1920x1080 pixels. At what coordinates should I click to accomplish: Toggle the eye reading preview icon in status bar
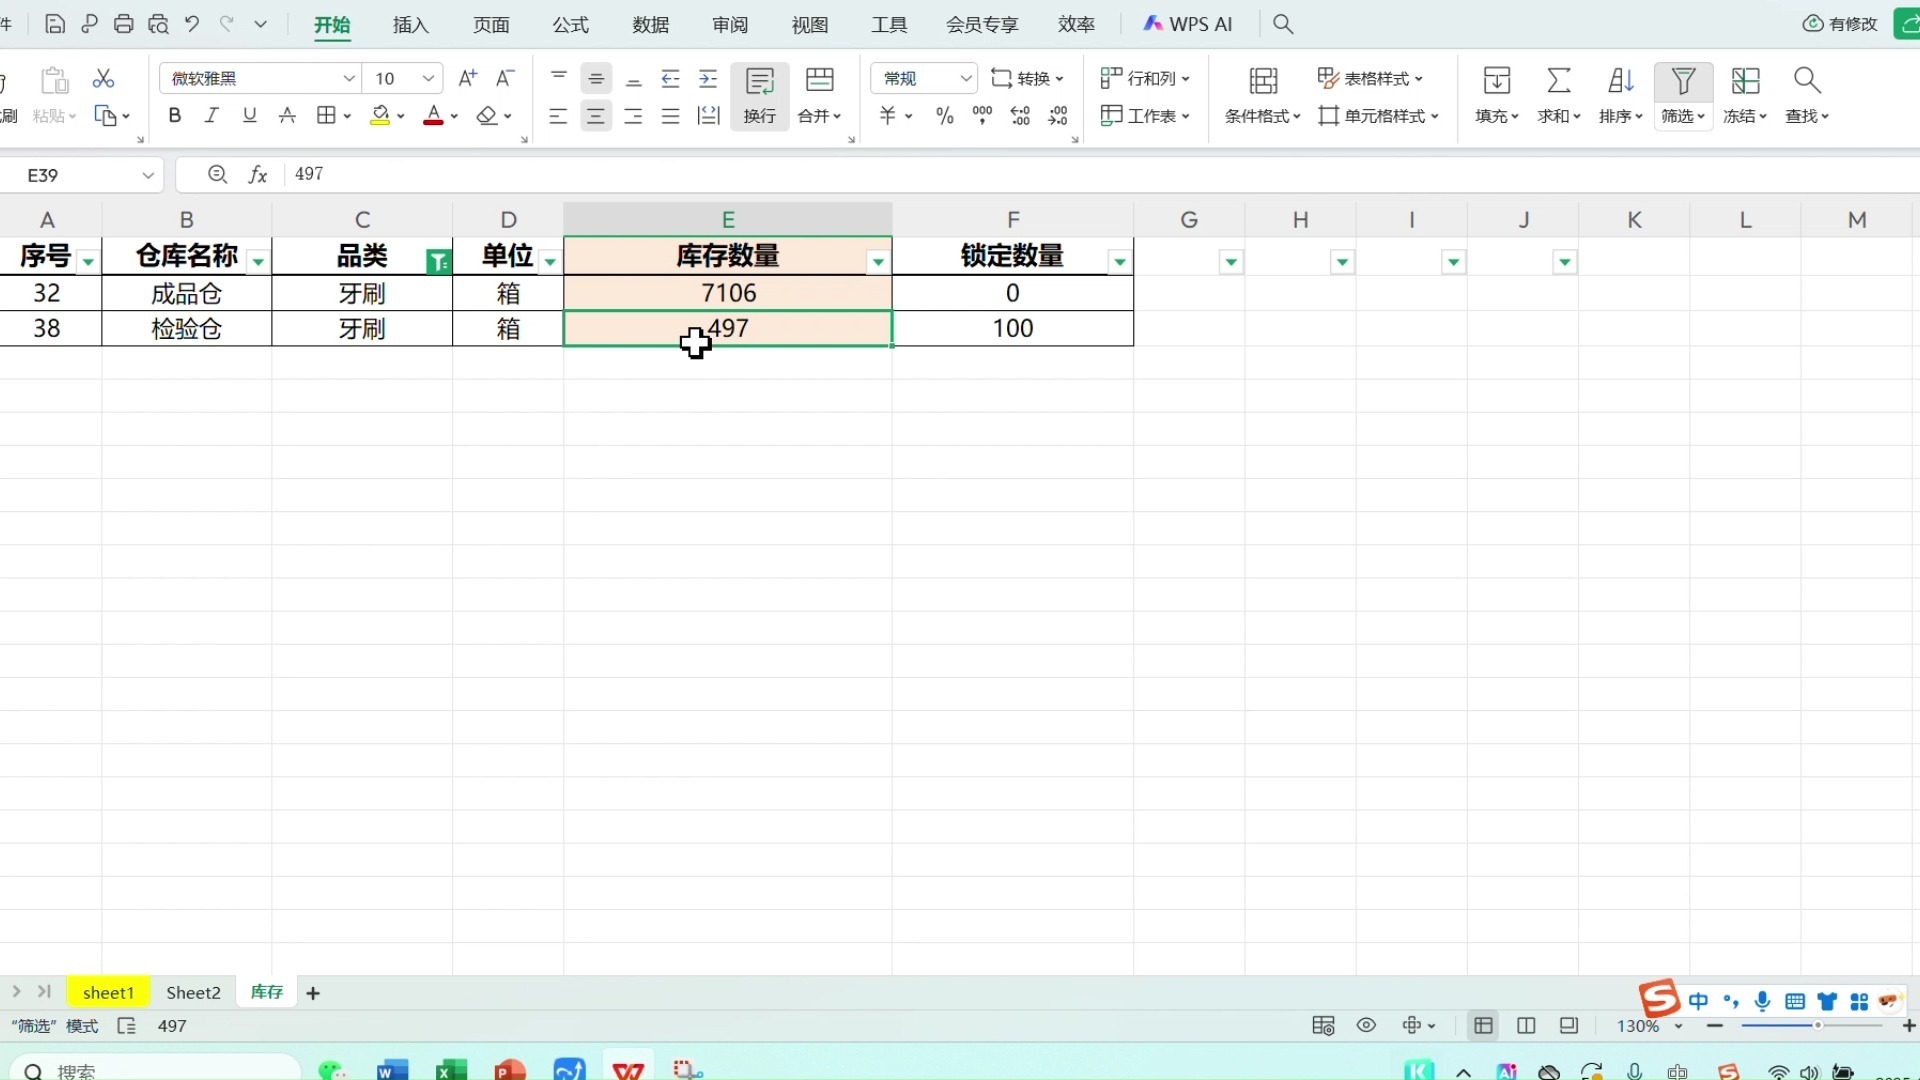pyautogui.click(x=1366, y=1025)
